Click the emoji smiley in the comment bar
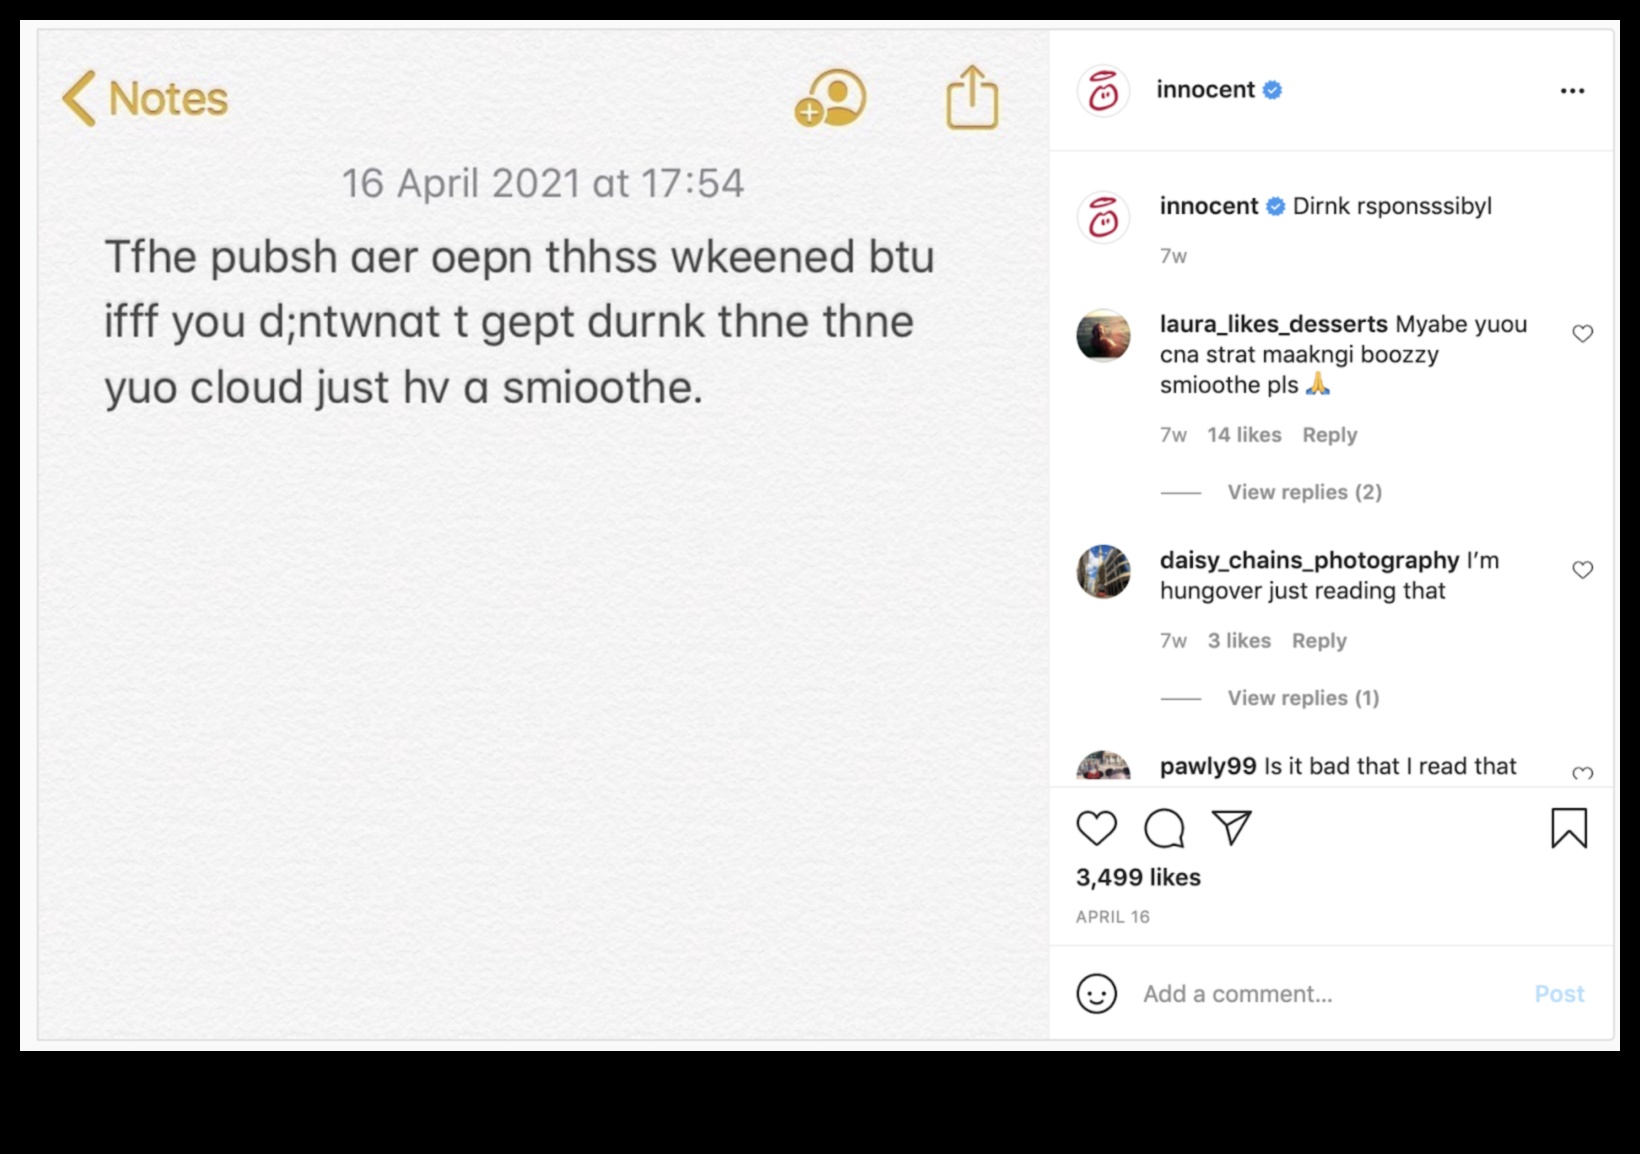The height and width of the screenshot is (1154, 1640). click(1097, 994)
